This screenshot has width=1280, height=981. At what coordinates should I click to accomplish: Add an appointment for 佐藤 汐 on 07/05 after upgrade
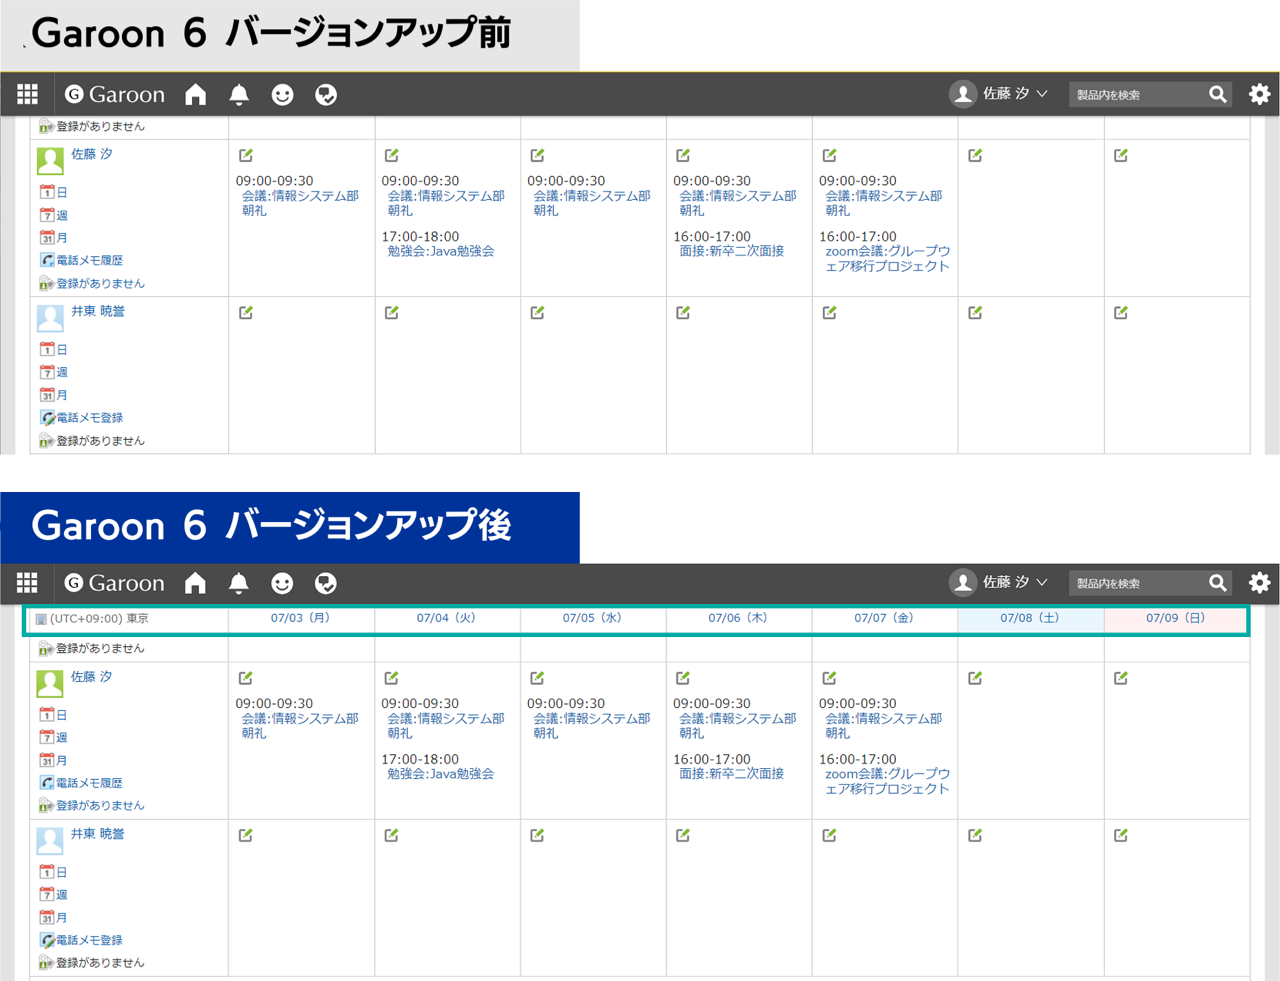pos(537,678)
